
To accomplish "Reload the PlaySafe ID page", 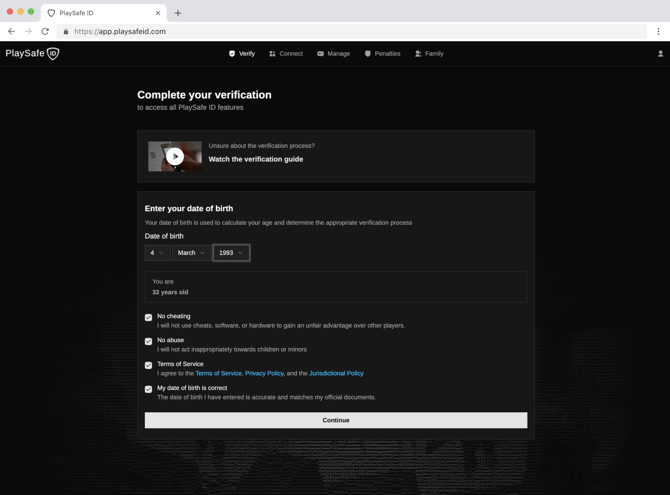I will 45,31.
